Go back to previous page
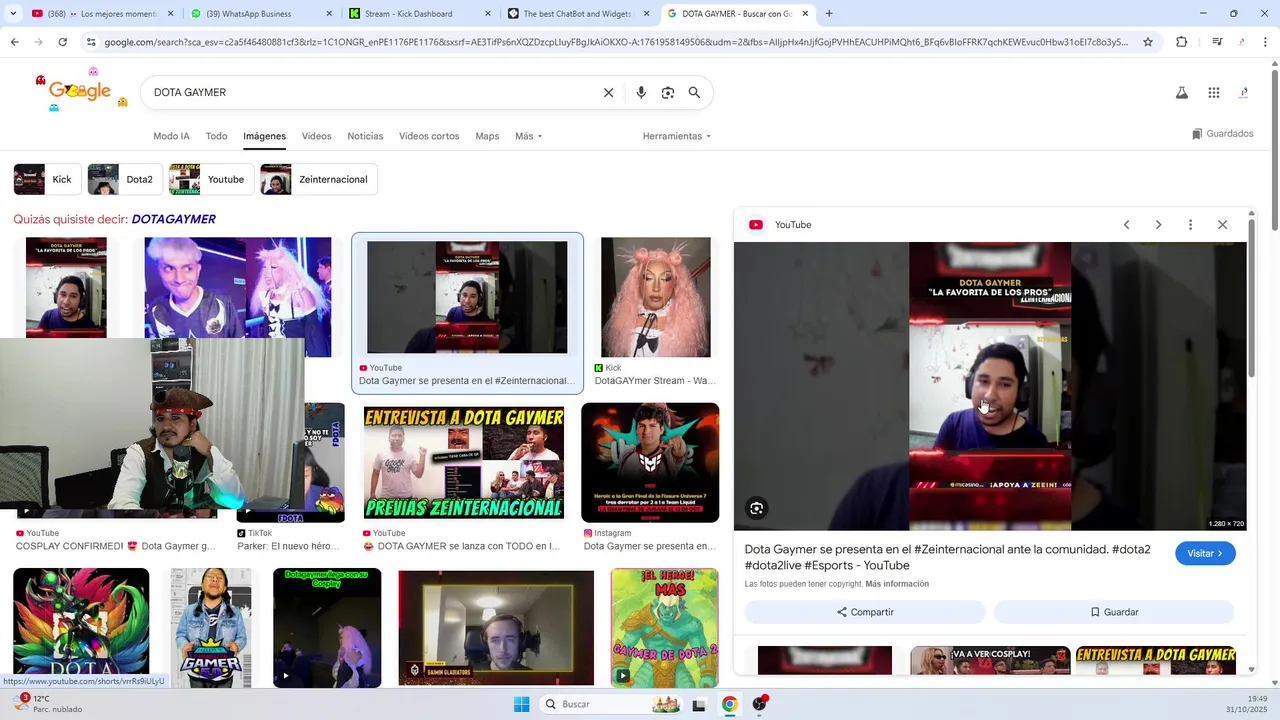Image resolution: width=1280 pixels, height=720 pixels. [x=14, y=42]
